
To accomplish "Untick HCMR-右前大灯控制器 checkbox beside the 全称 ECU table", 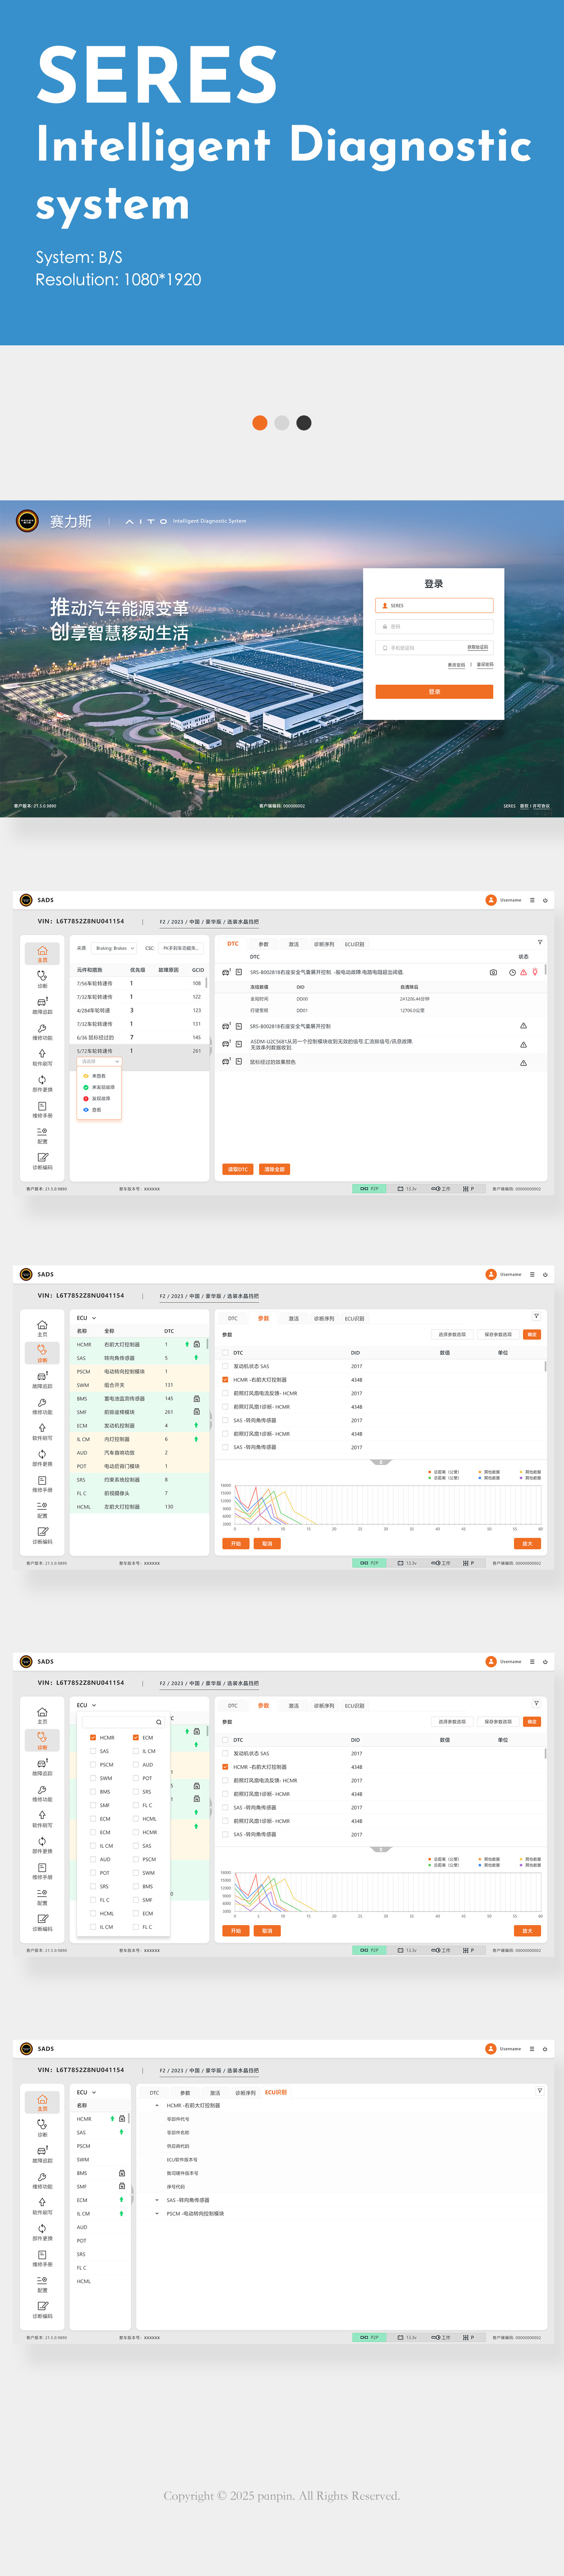I will [x=225, y=1380].
